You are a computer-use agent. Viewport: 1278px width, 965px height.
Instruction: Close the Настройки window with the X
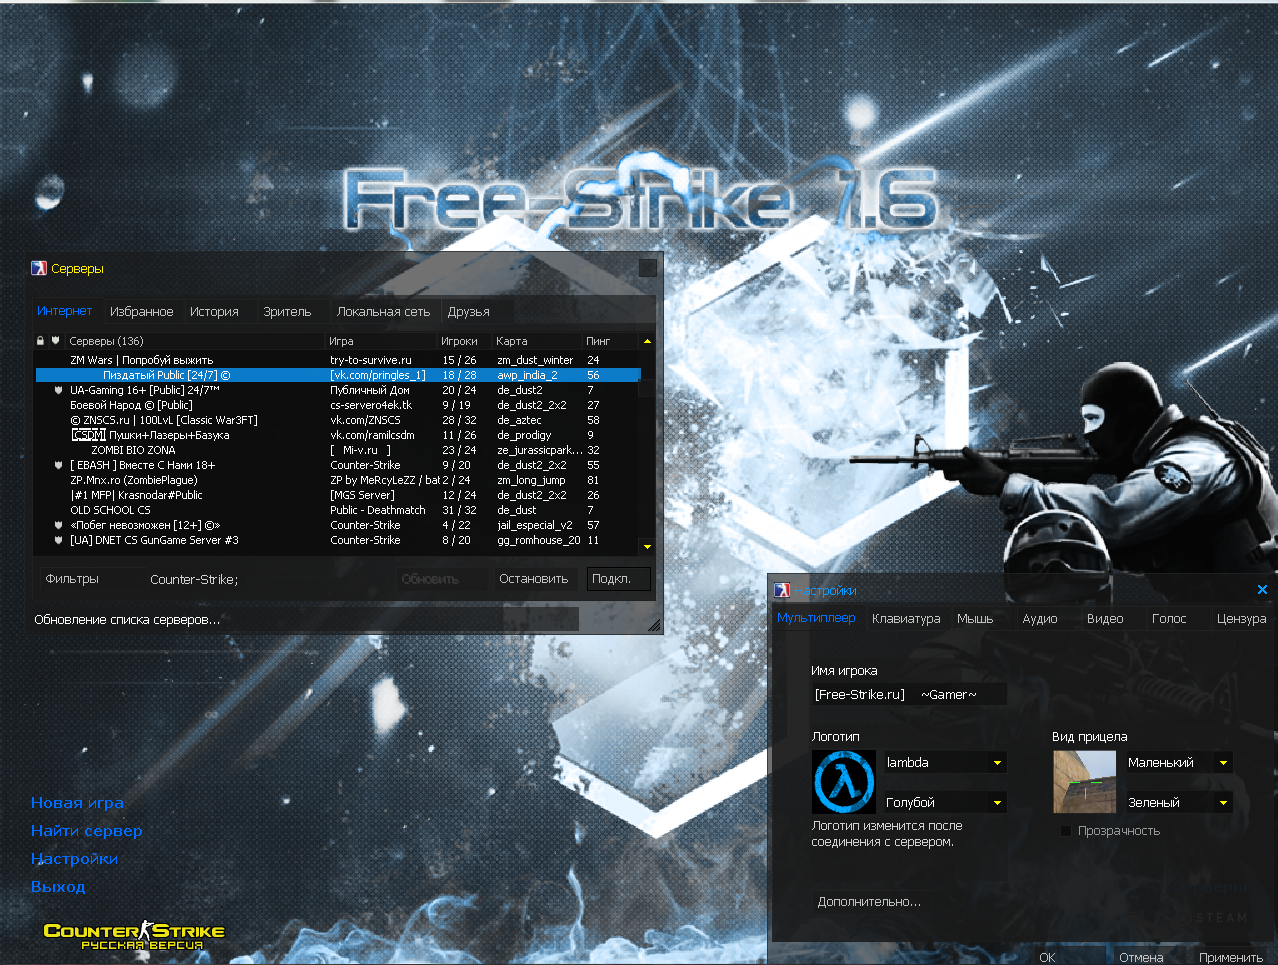[x=1262, y=590]
